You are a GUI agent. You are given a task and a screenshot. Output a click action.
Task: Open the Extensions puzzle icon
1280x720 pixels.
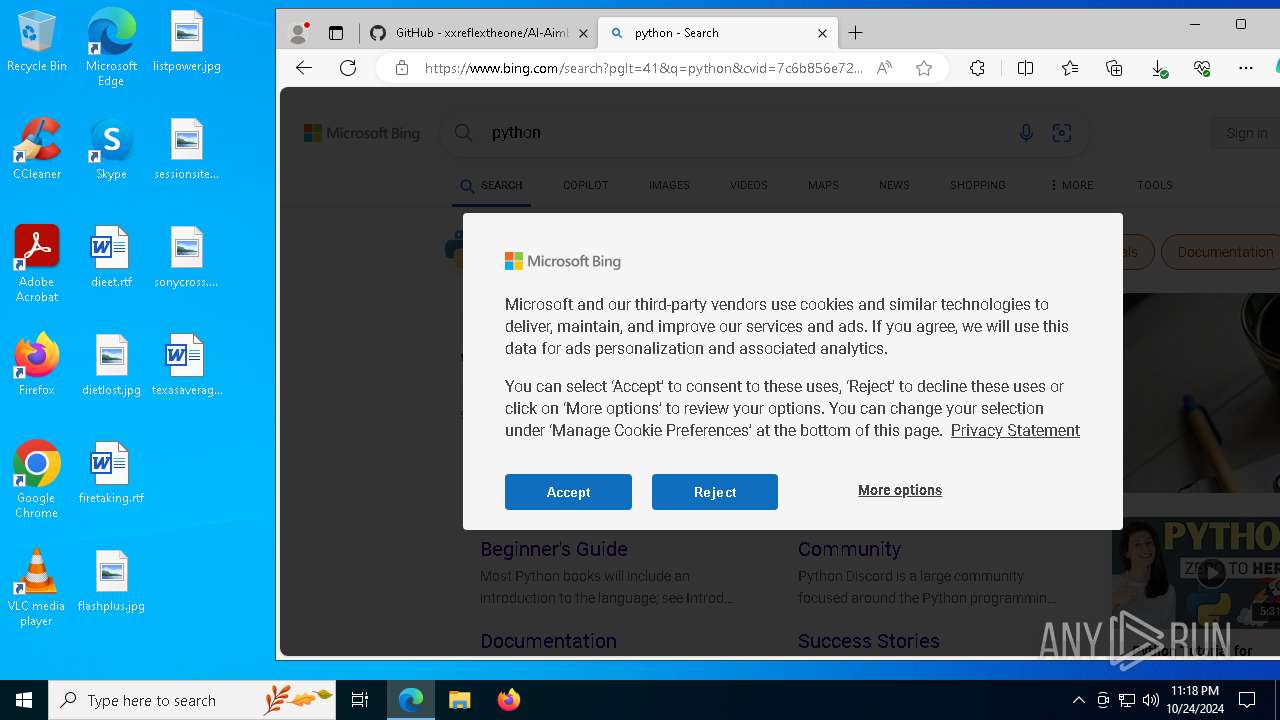click(977, 68)
